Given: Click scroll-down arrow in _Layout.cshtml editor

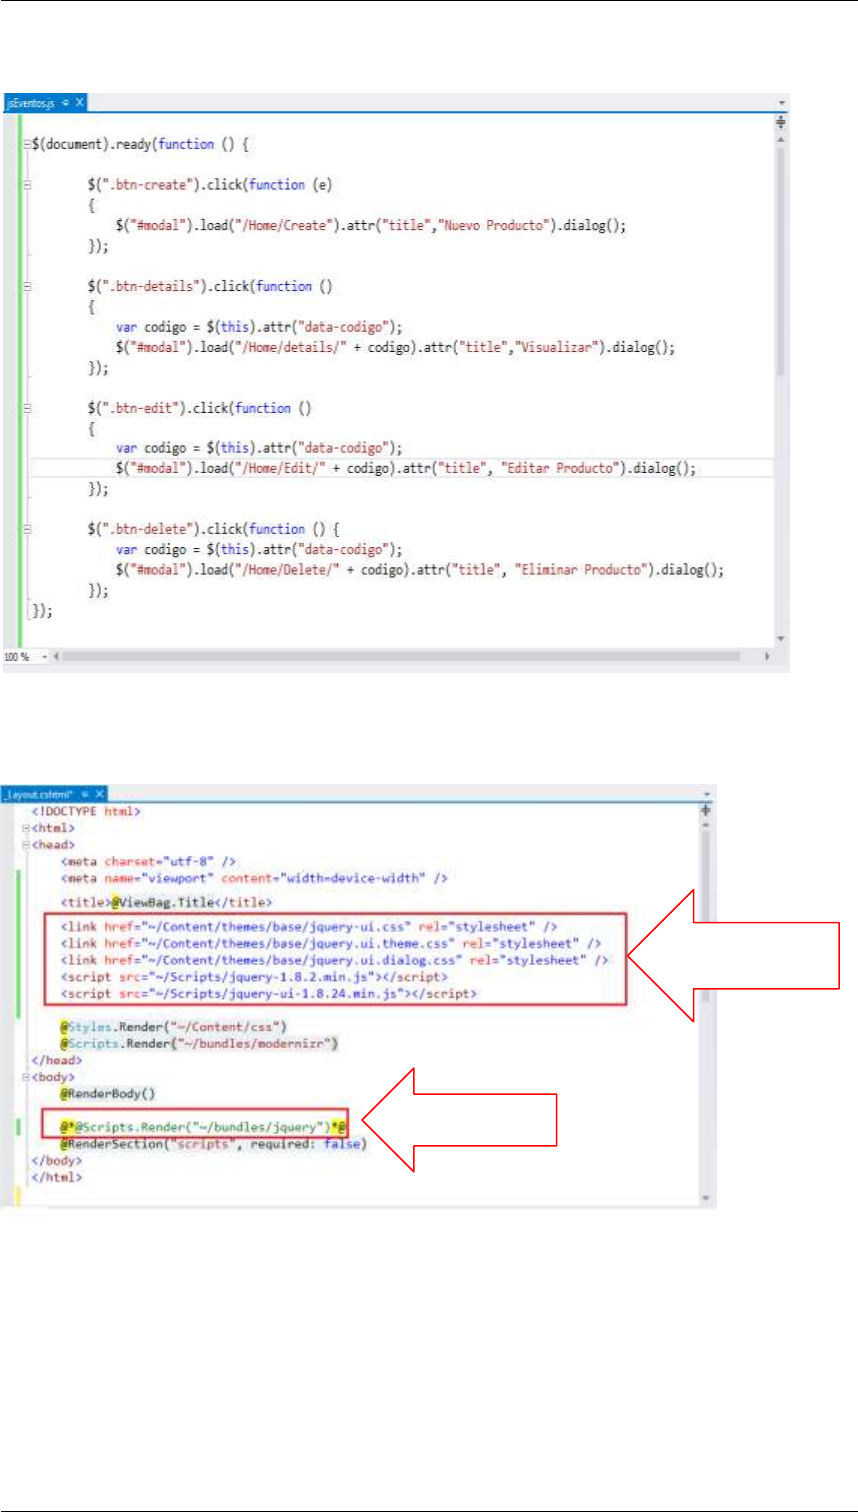Looking at the screenshot, I should pyautogui.click(x=706, y=1197).
